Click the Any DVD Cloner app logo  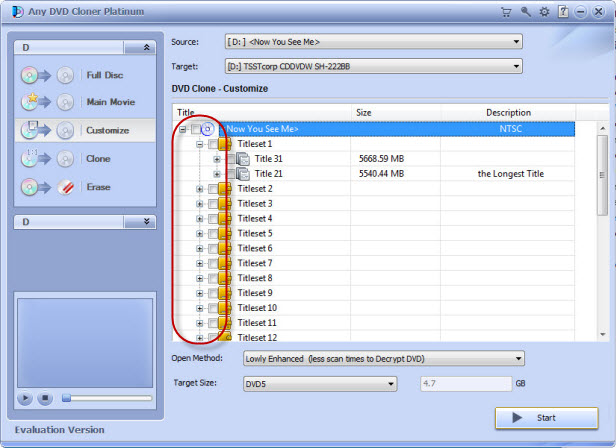pyautogui.click(x=17, y=12)
